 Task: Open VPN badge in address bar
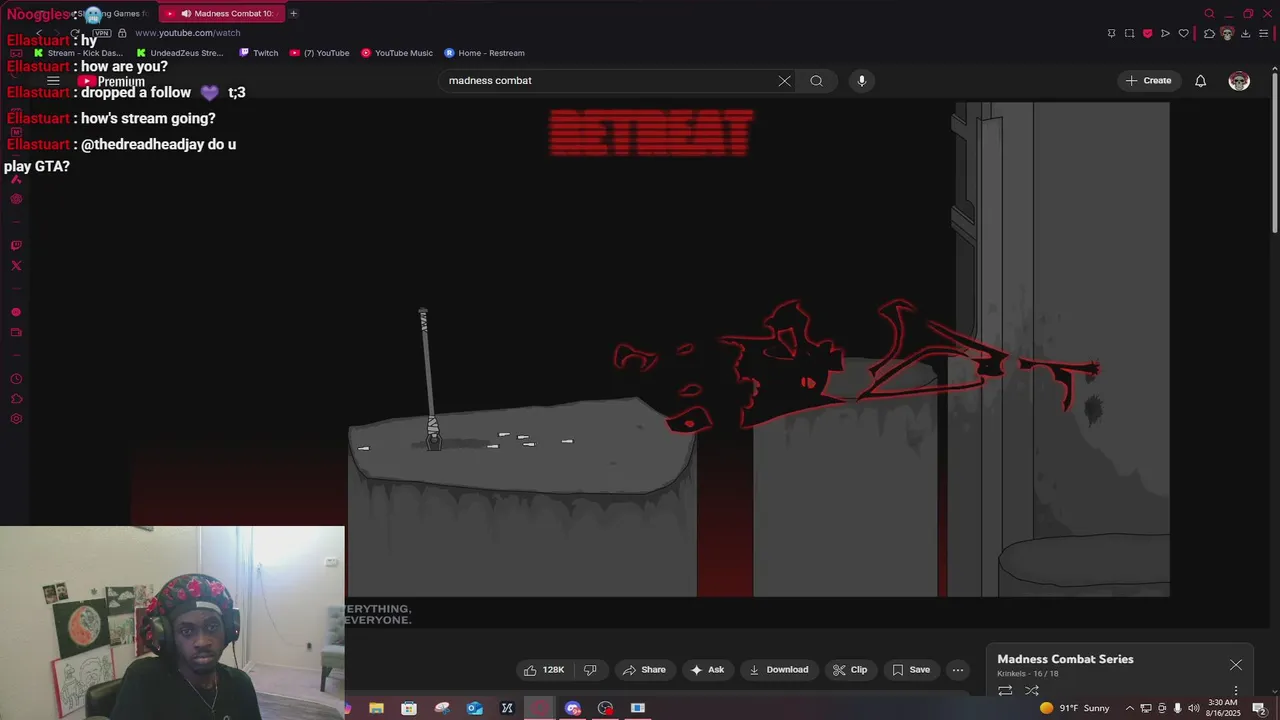click(101, 33)
